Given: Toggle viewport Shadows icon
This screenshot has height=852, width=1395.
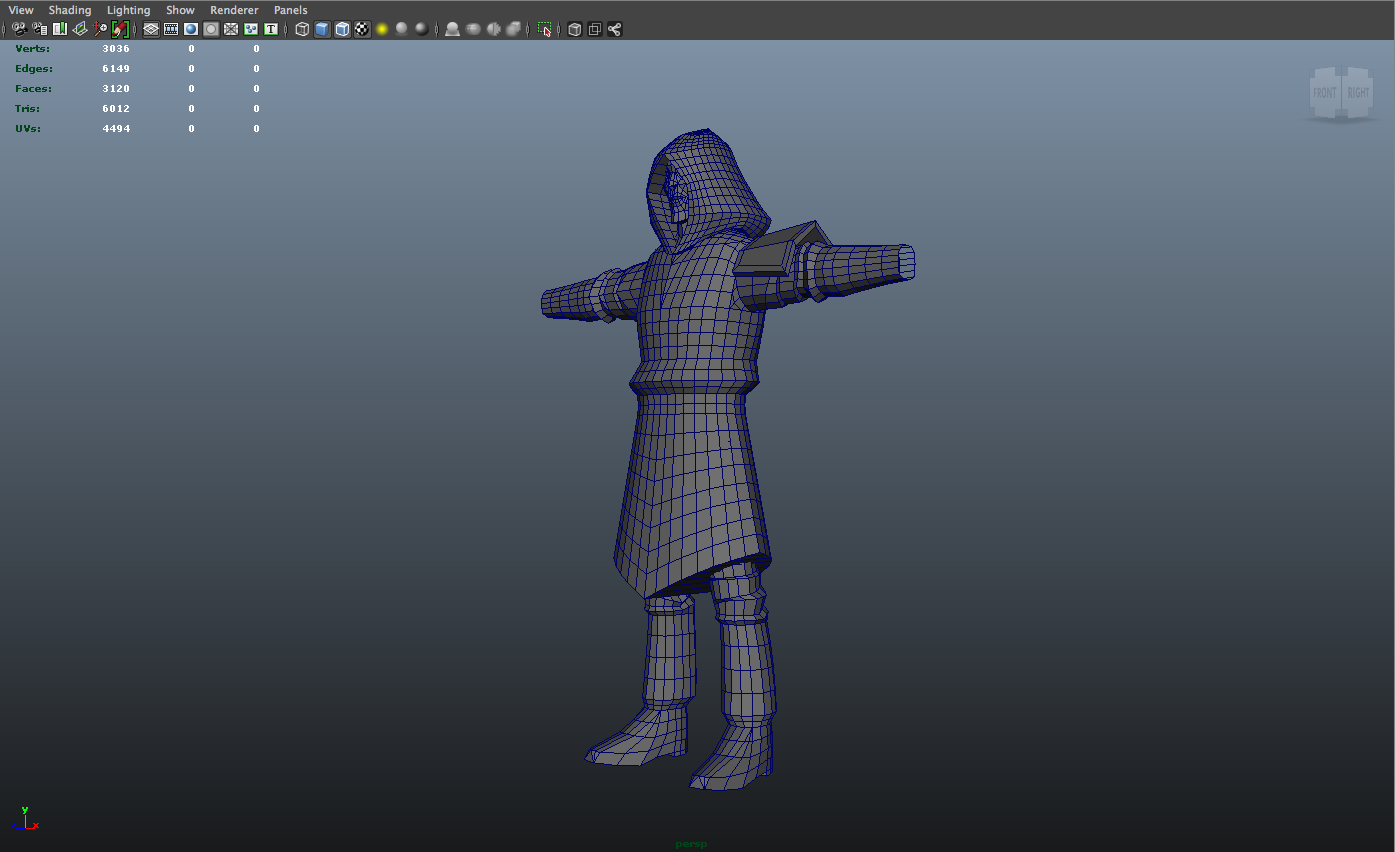Looking at the screenshot, I should (402, 29).
